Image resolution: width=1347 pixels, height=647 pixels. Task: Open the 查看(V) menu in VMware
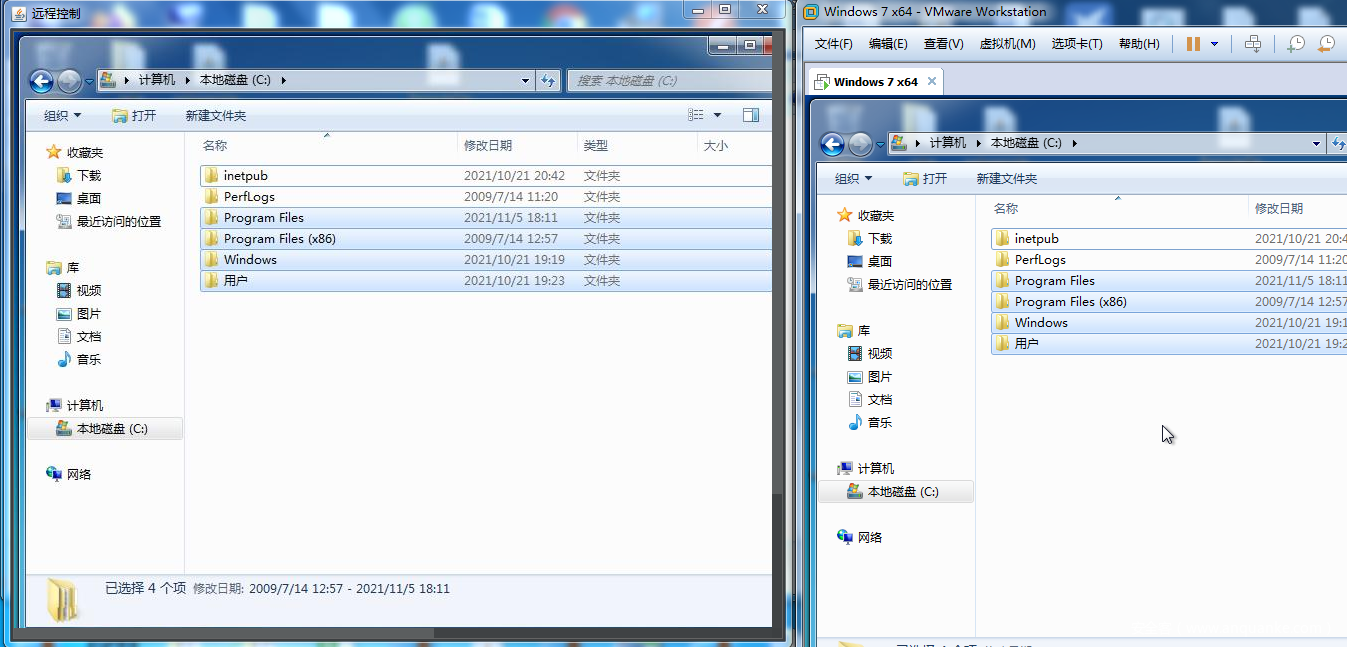click(943, 44)
